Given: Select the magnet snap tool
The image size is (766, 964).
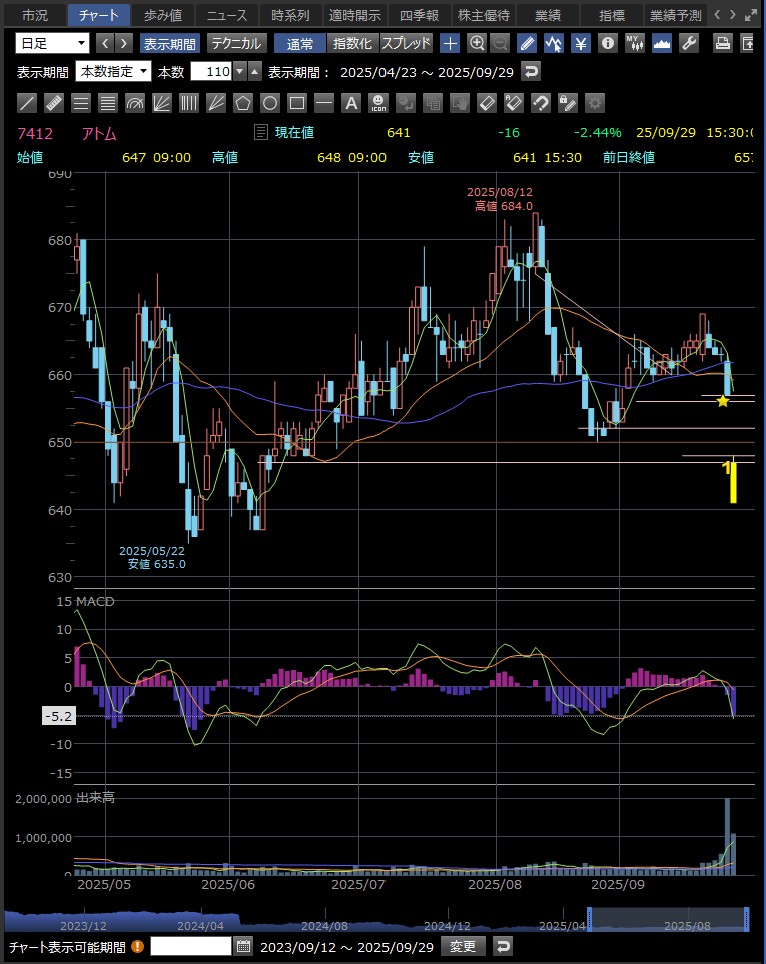Looking at the screenshot, I should point(540,102).
